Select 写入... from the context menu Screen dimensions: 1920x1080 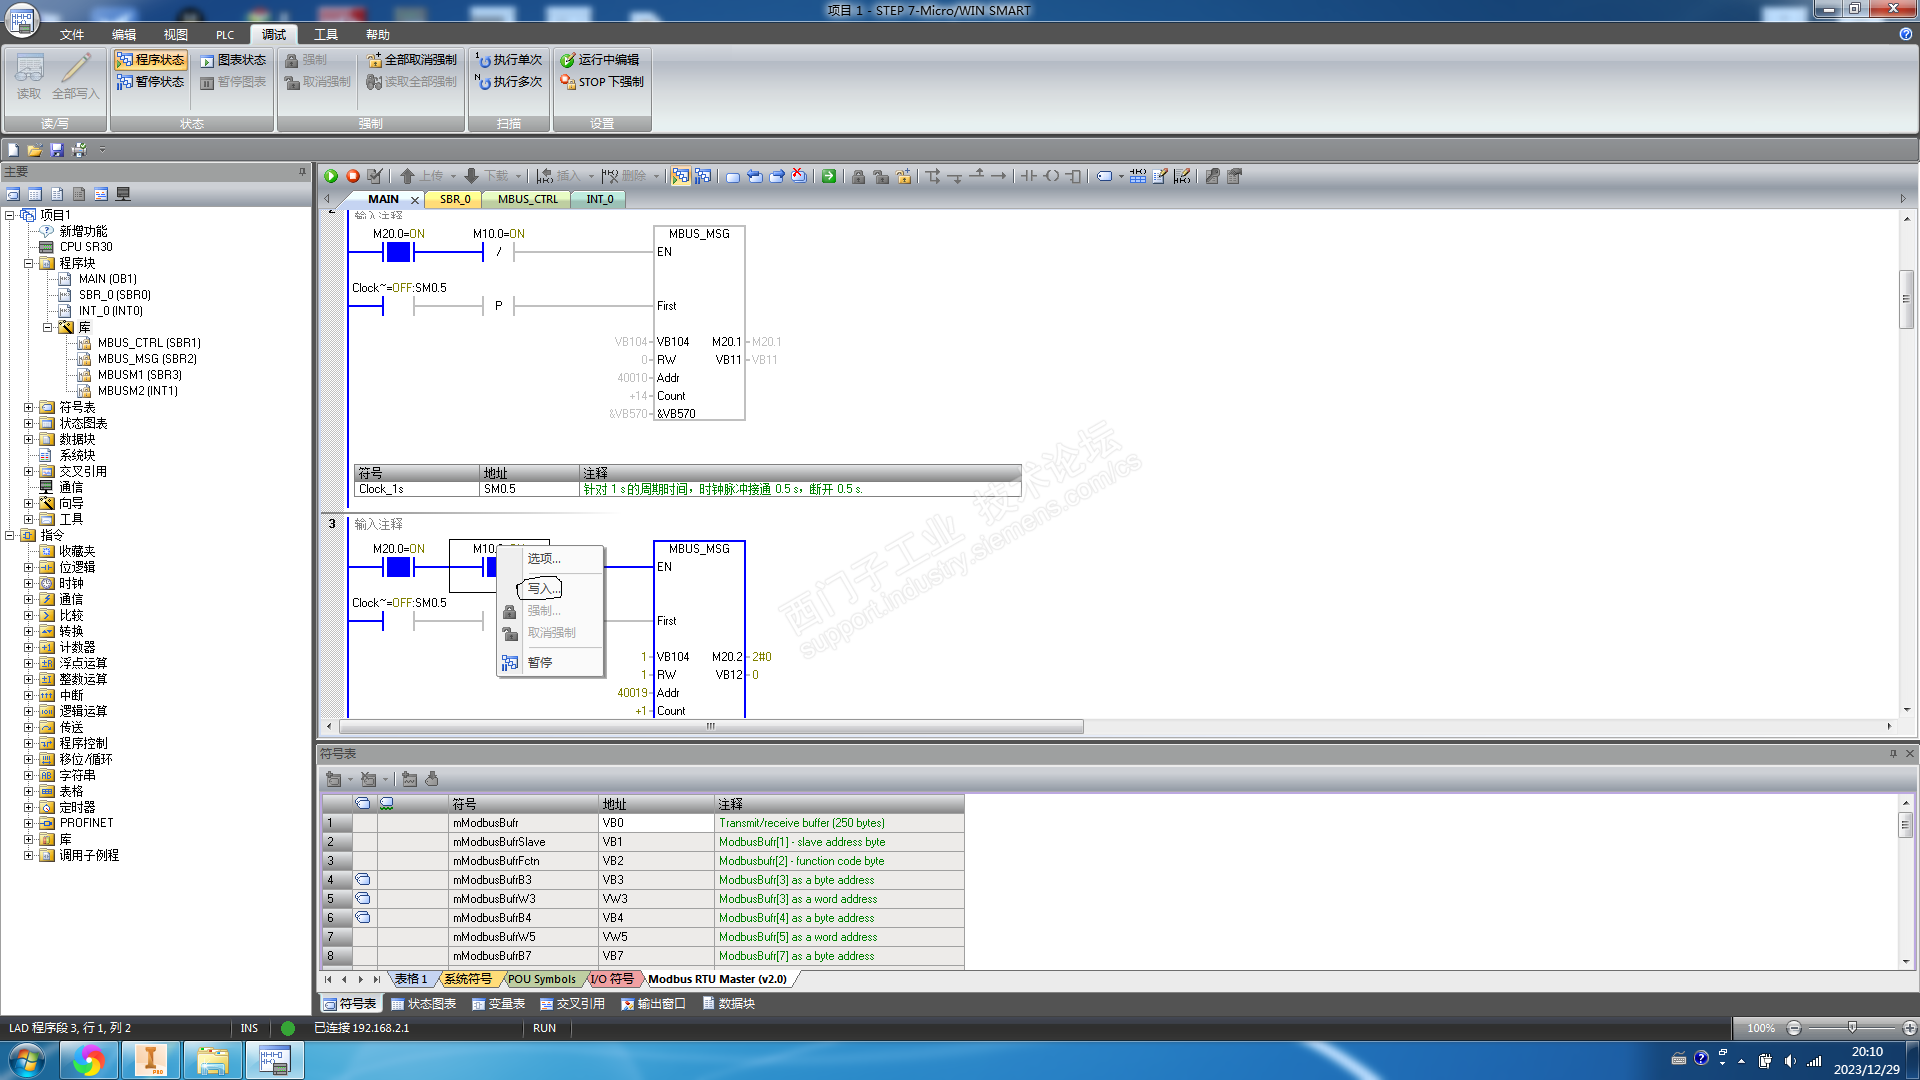coord(543,588)
